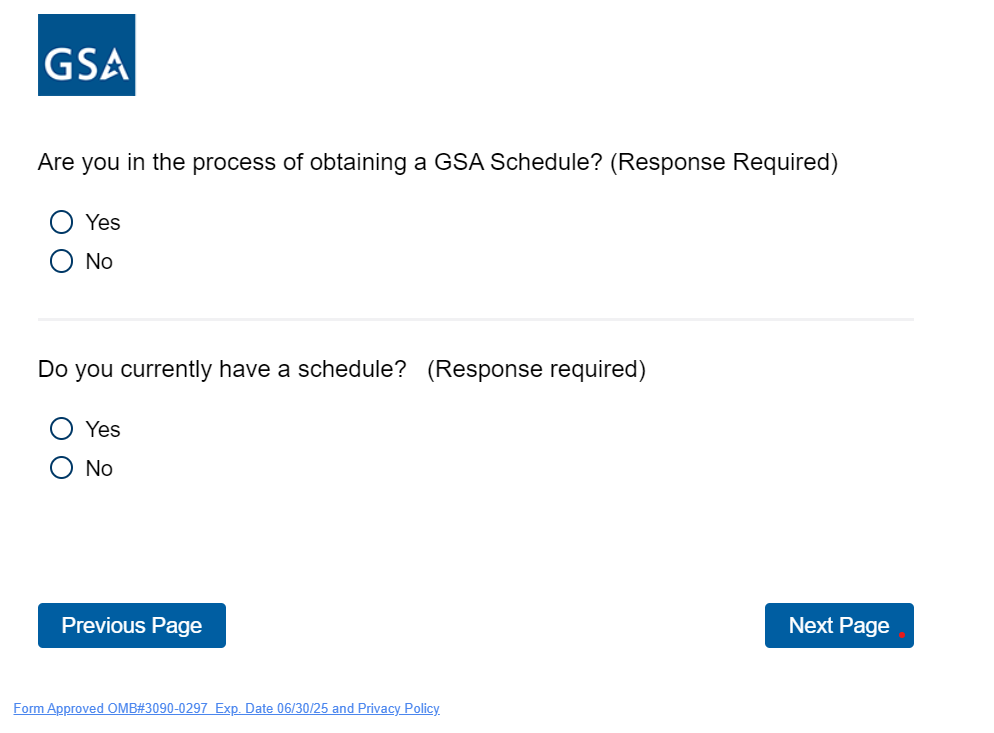Click the '(Response required)' note on the second question
This screenshot has height=733, width=994.
(x=536, y=369)
